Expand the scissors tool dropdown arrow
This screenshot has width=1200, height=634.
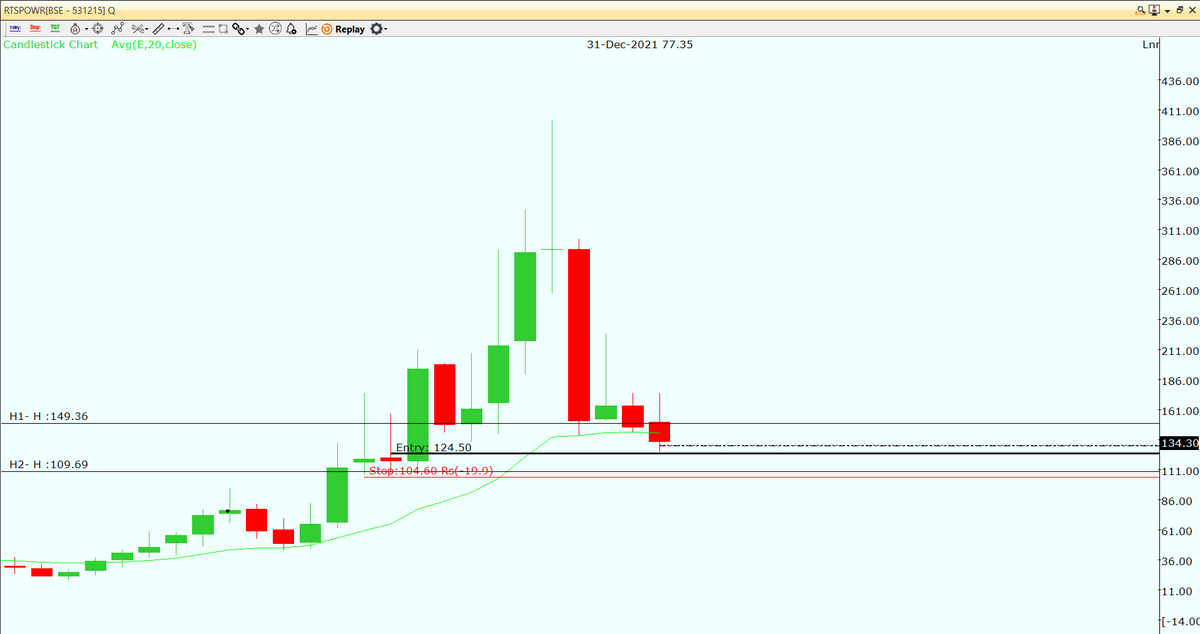tap(147, 29)
